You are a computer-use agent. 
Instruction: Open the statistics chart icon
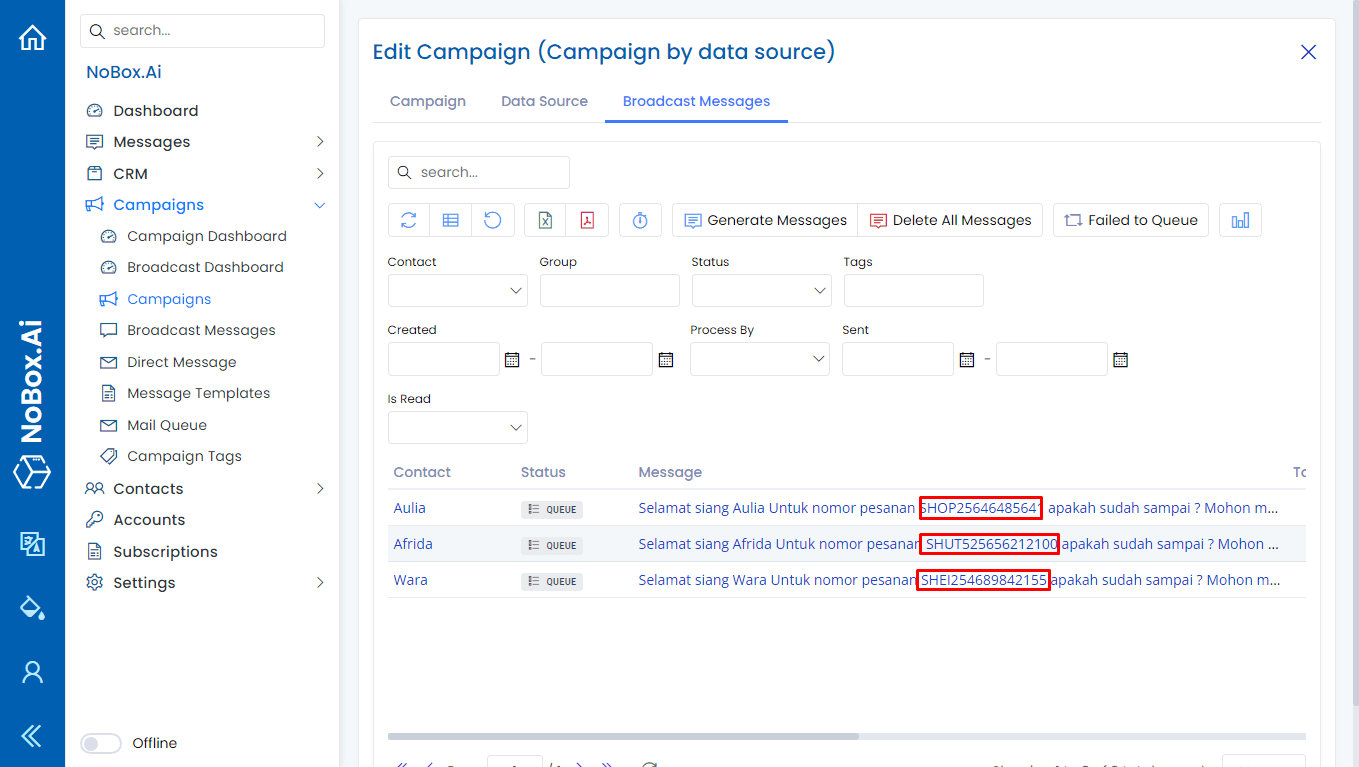click(1240, 219)
